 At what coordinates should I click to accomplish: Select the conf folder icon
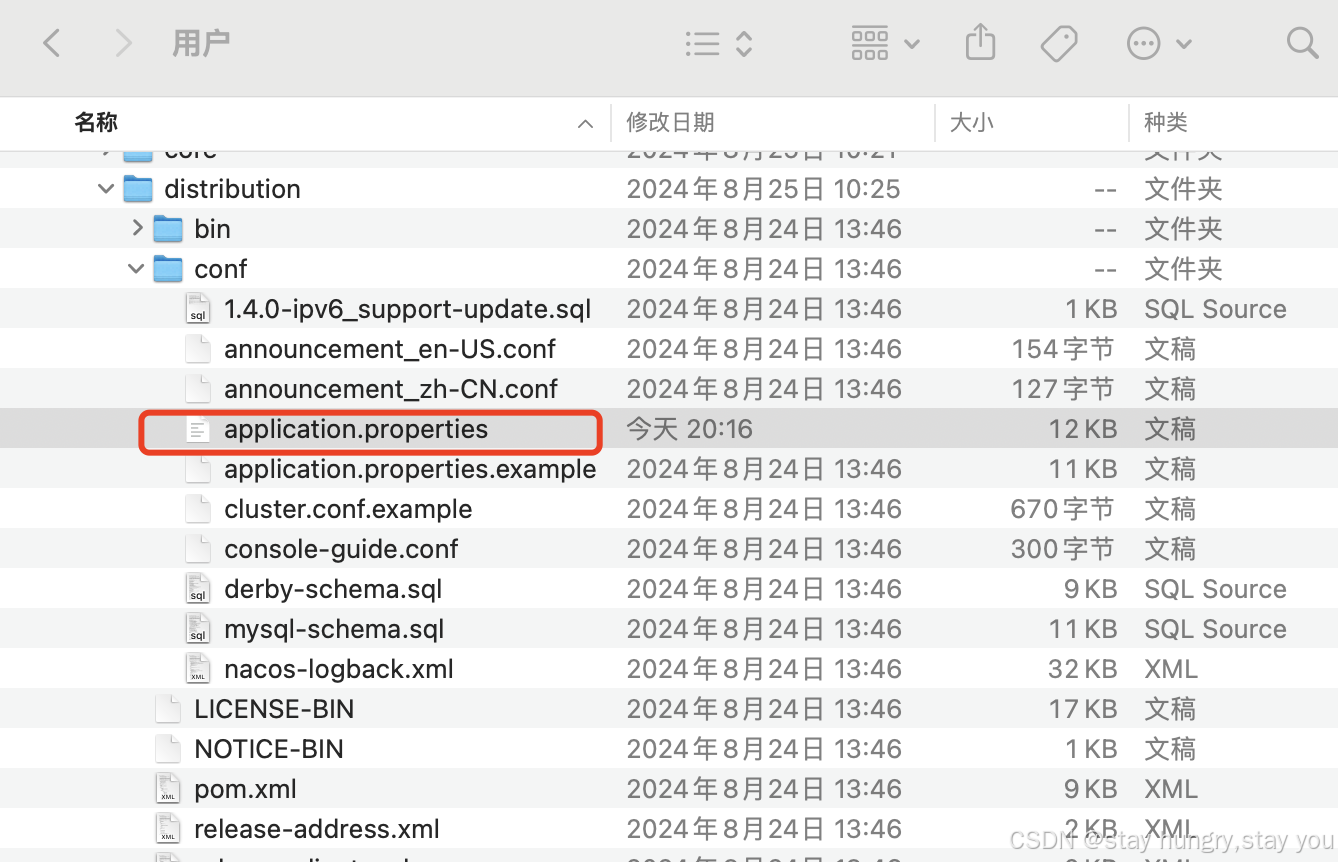point(168,269)
